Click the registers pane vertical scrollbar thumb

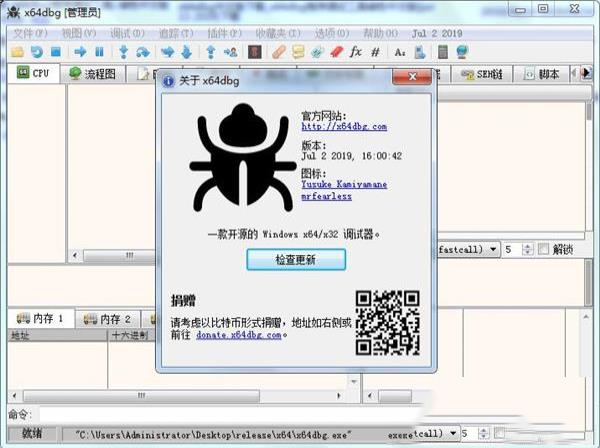click(x=589, y=111)
